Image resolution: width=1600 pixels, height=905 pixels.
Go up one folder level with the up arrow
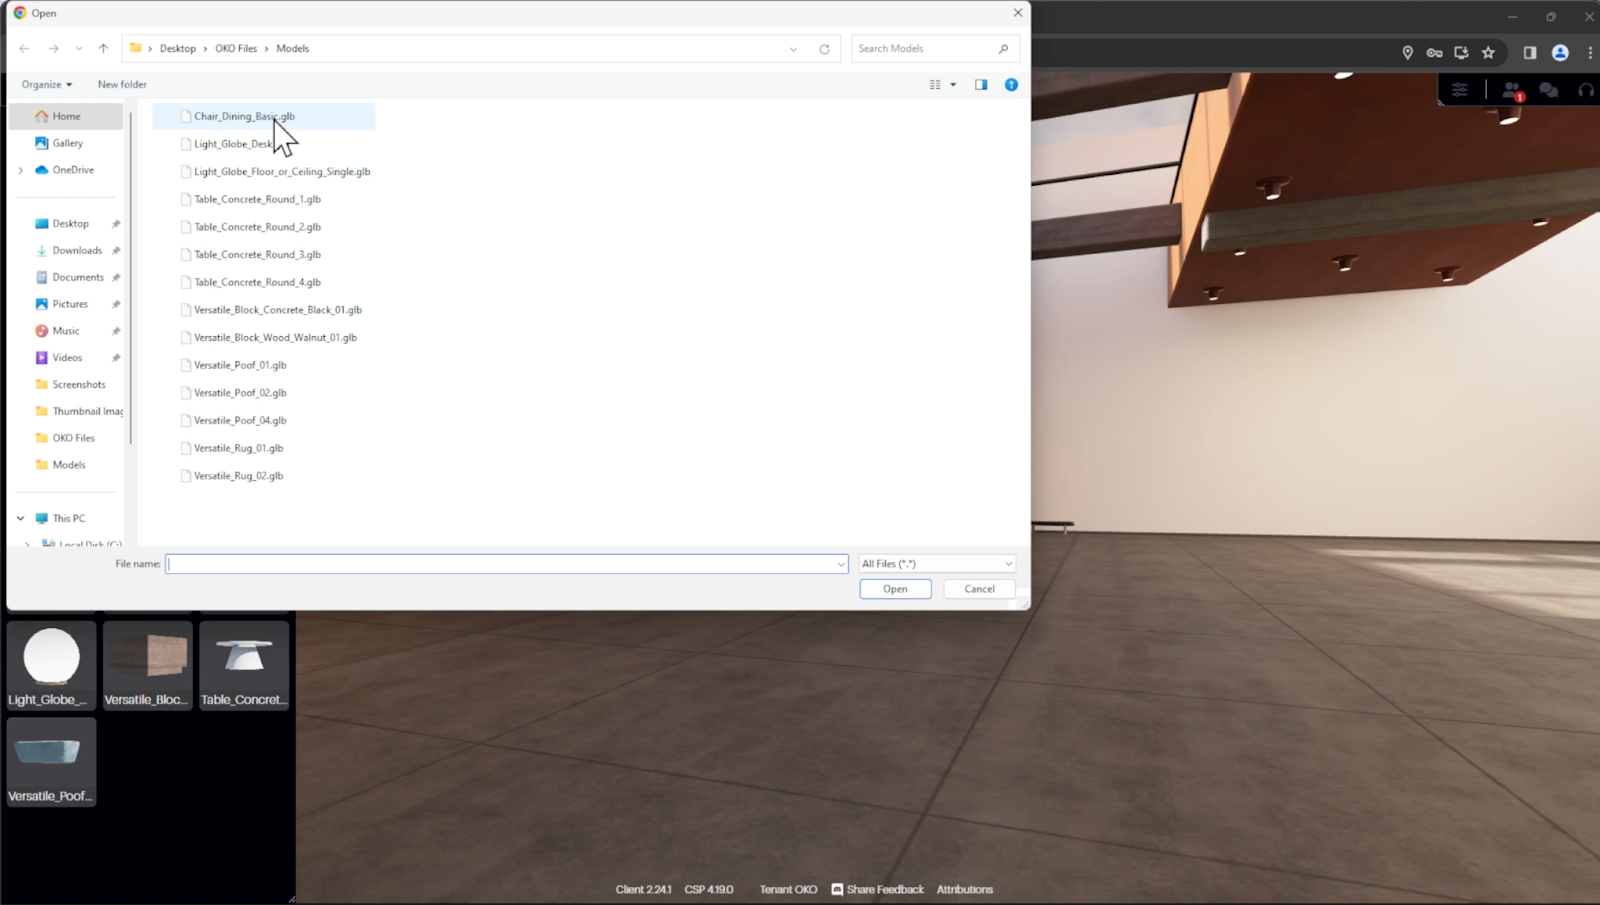[x=103, y=49]
